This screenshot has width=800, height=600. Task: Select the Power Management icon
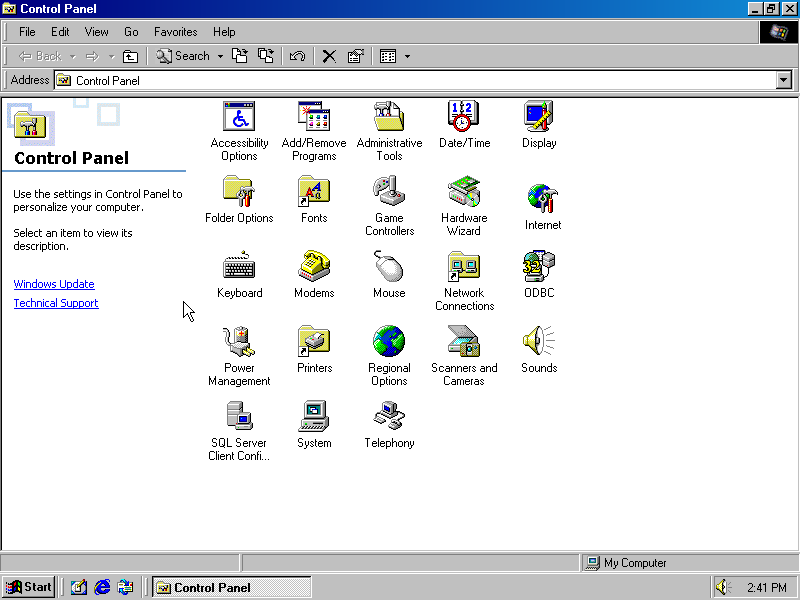[x=239, y=342]
